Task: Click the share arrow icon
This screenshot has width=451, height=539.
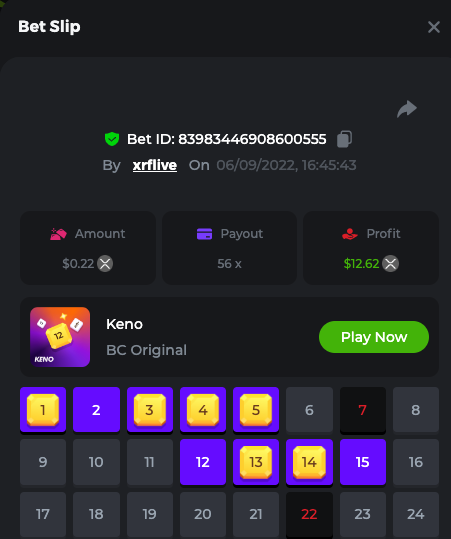Action: click(x=407, y=109)
